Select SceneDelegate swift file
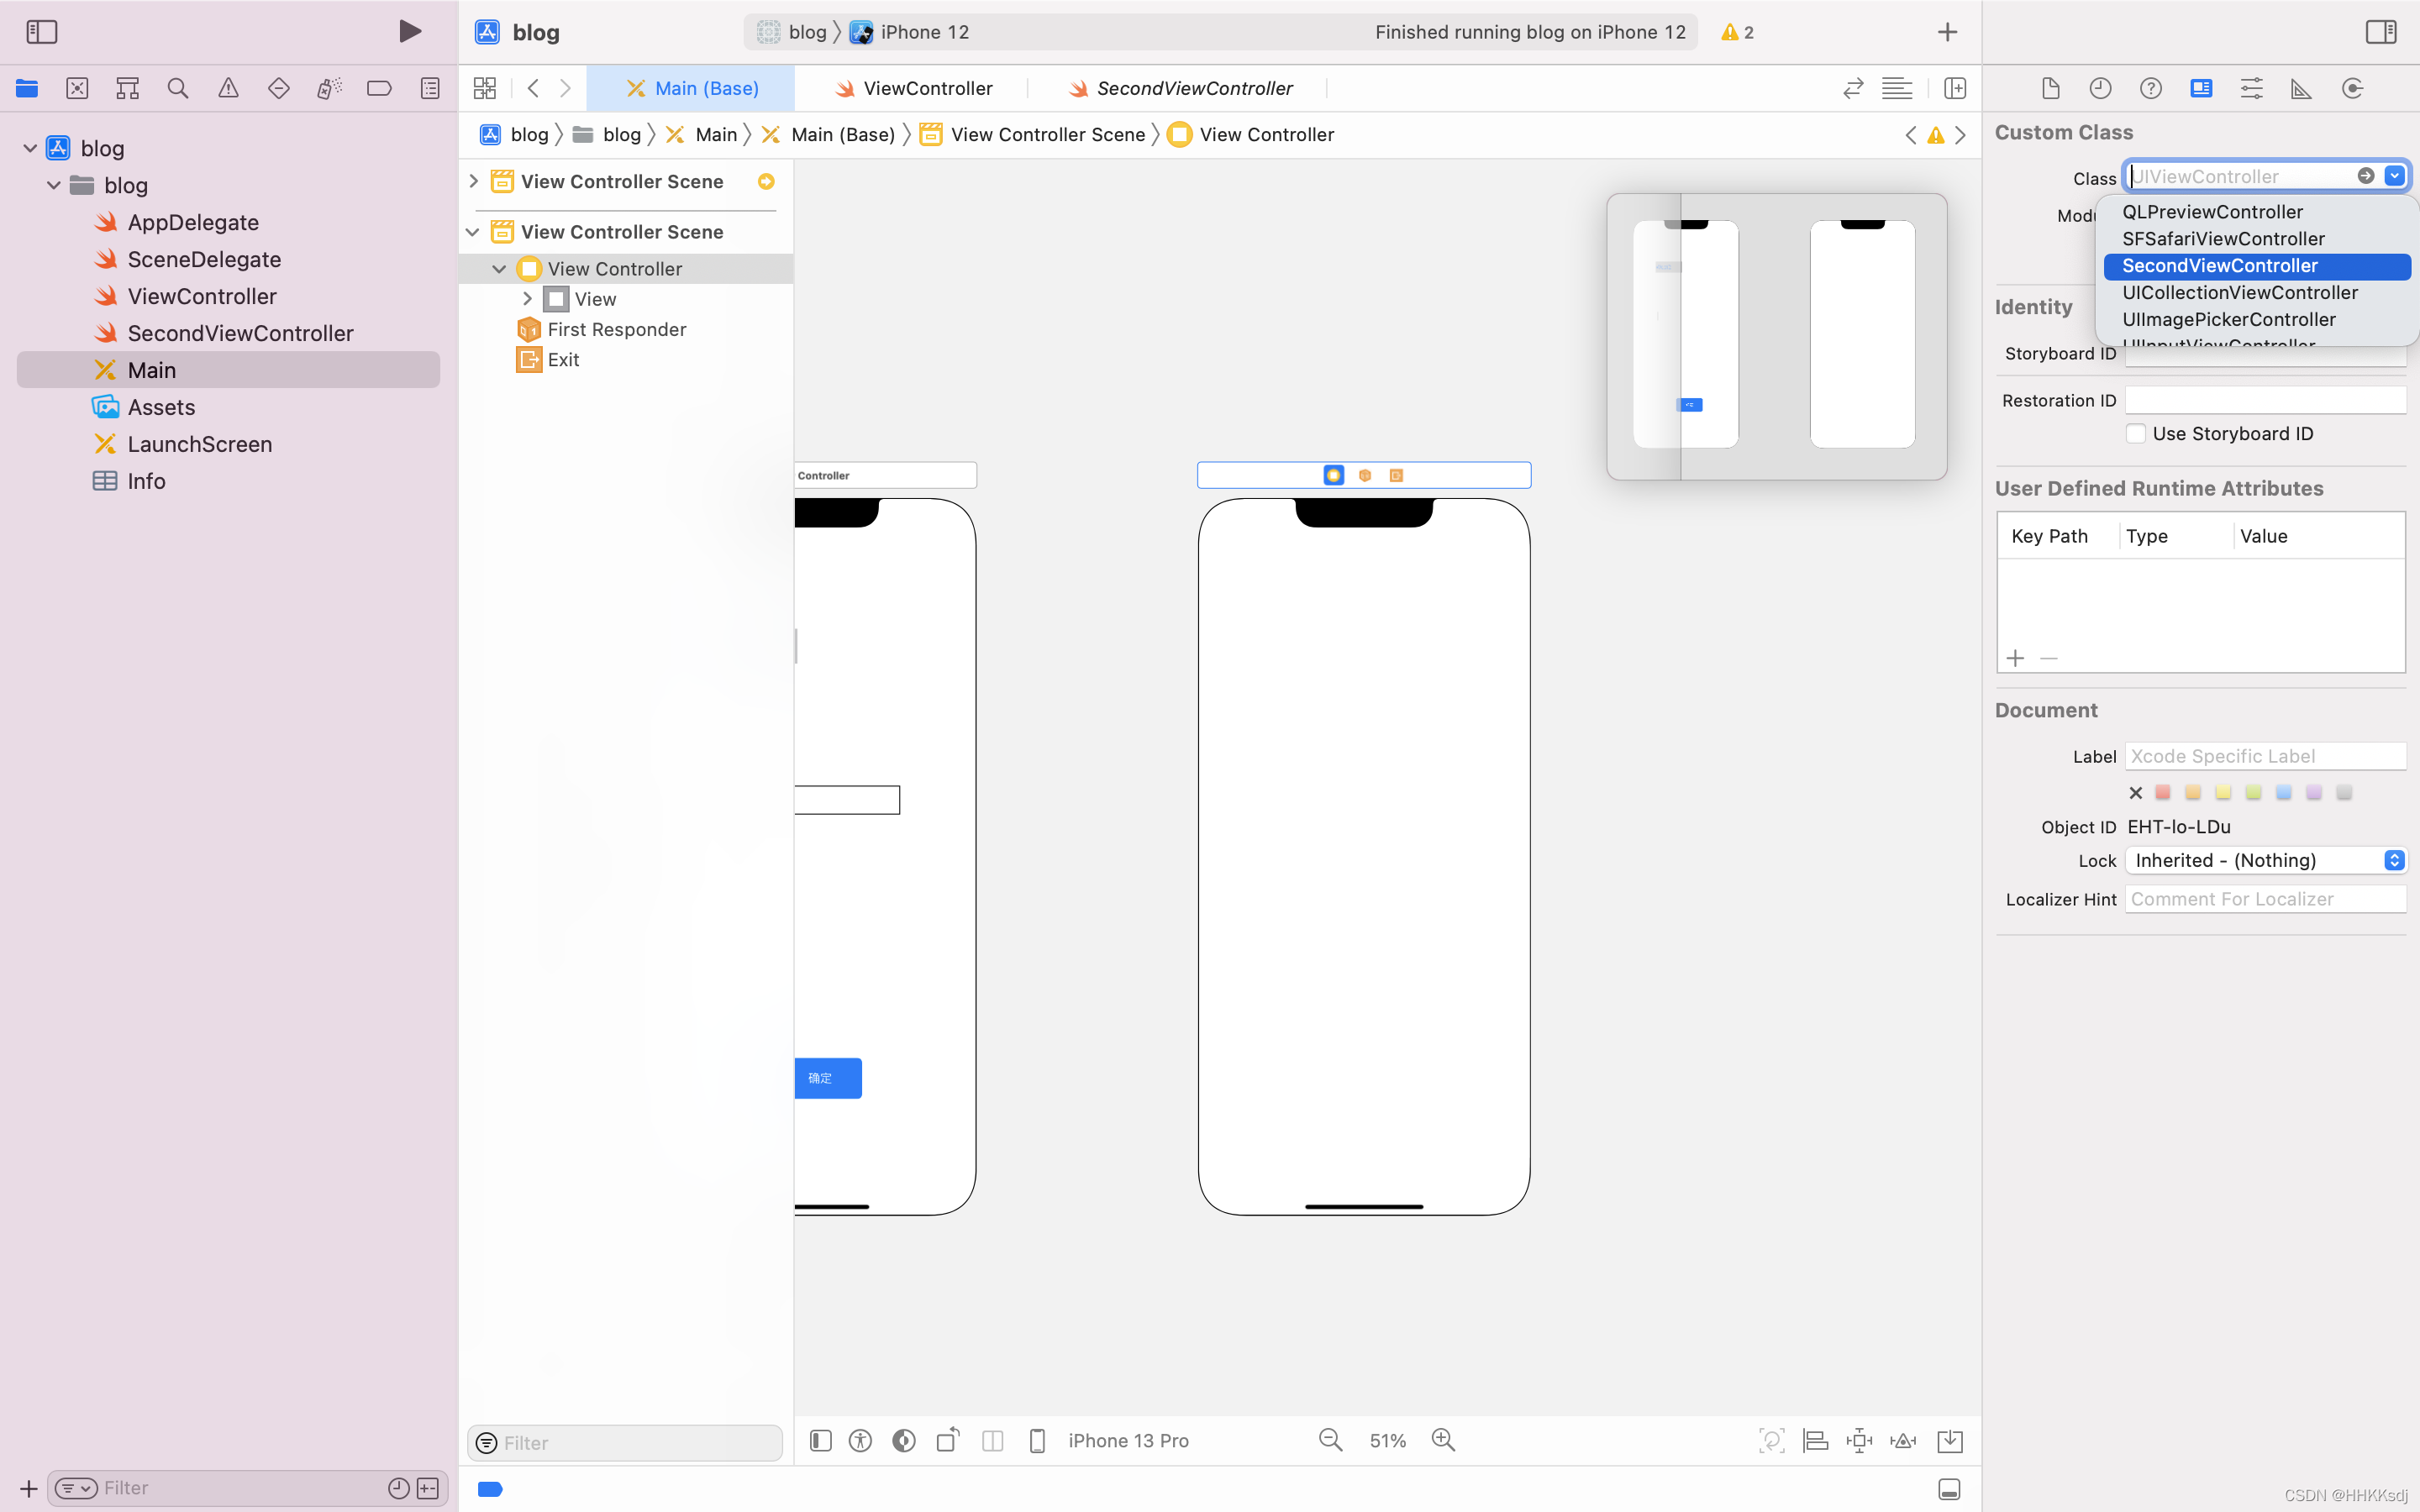The height and width of the screenshot is (1512, 2420). (204, 259)
